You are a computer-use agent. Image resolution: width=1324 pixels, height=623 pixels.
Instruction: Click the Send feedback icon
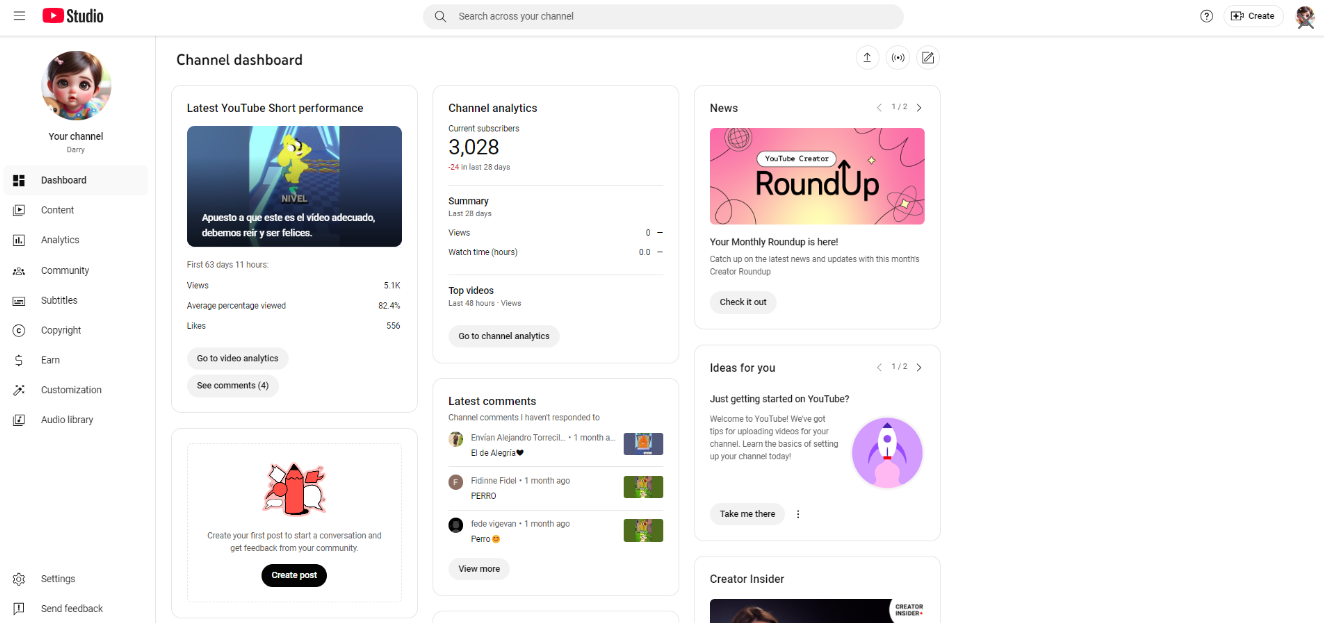19,609
